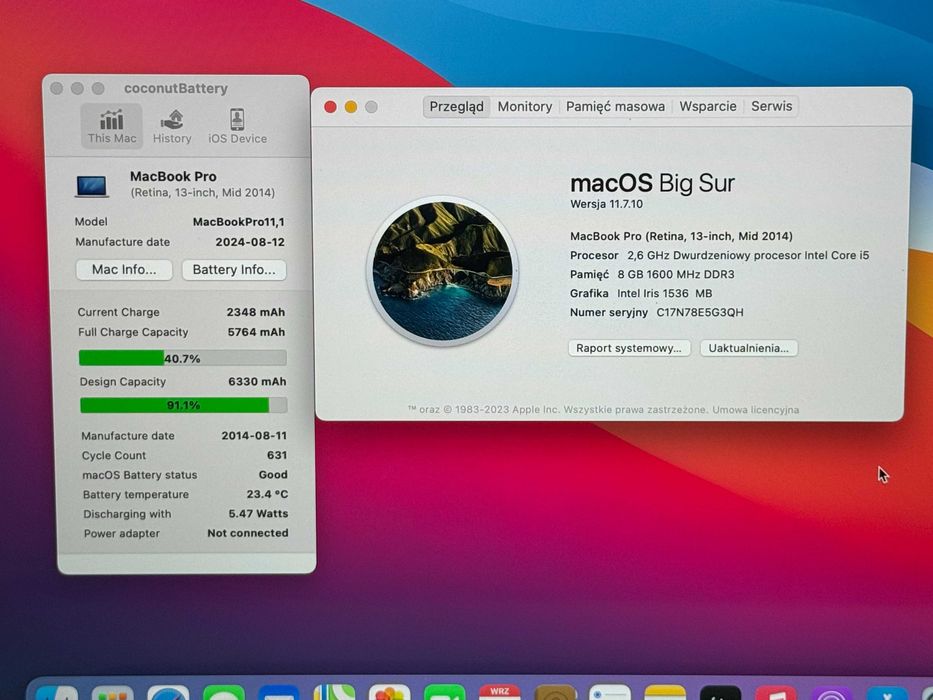This screenshot has height=700, width=933.
Task: Click the 40.7% current charge bar
Action: pos(183,358)
